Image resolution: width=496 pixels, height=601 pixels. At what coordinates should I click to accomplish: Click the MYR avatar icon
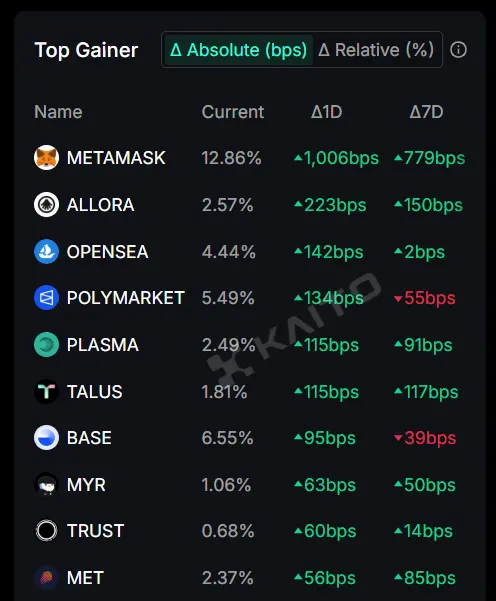(x=46, y=484)
